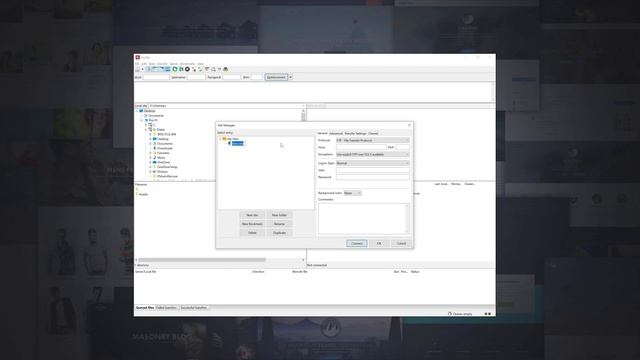Open the Encryption dropdown
640x360 pixels.
[x=372, y=154]
